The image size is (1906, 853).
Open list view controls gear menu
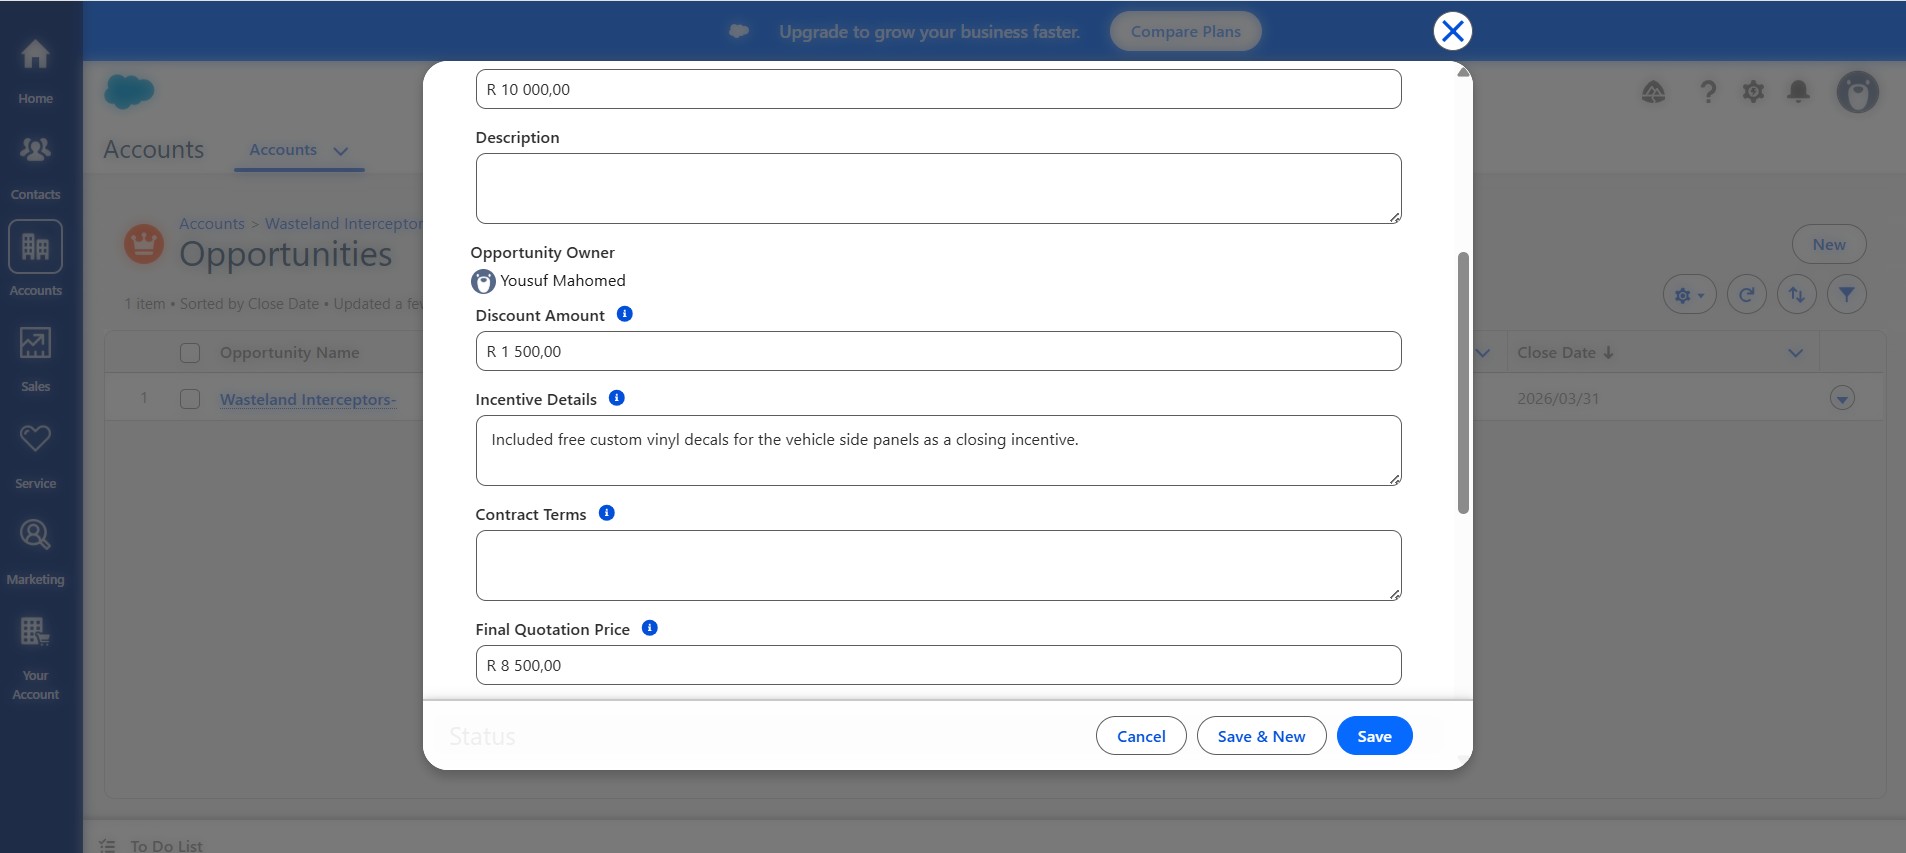point(1689,295)
